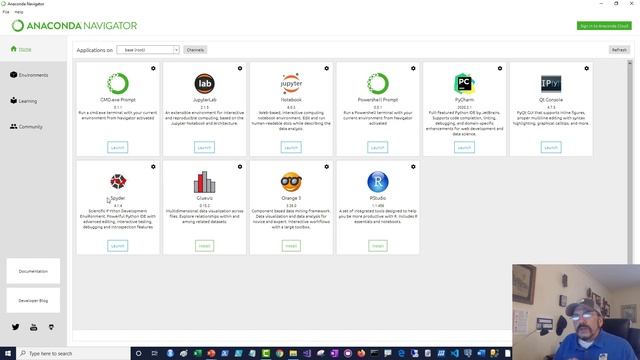Viewport: 640px width, 360px height.
Task: Switch to the Environments tab
Action: pos(33,75)
